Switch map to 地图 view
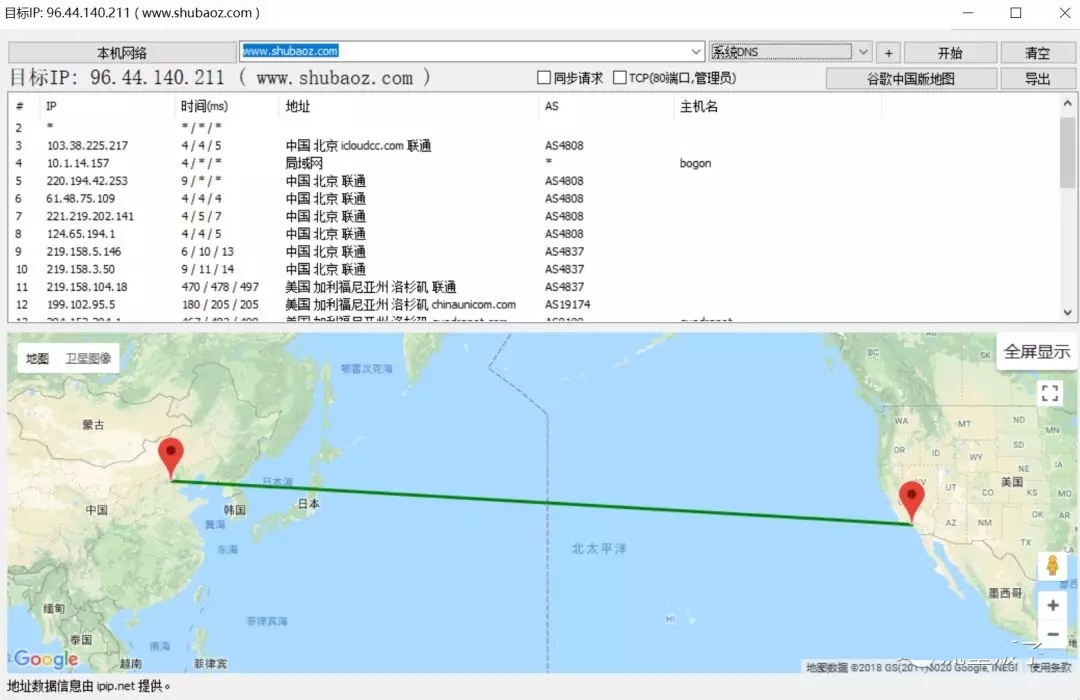The height and width of the screenshot is (700, 1080). point(37,358)
